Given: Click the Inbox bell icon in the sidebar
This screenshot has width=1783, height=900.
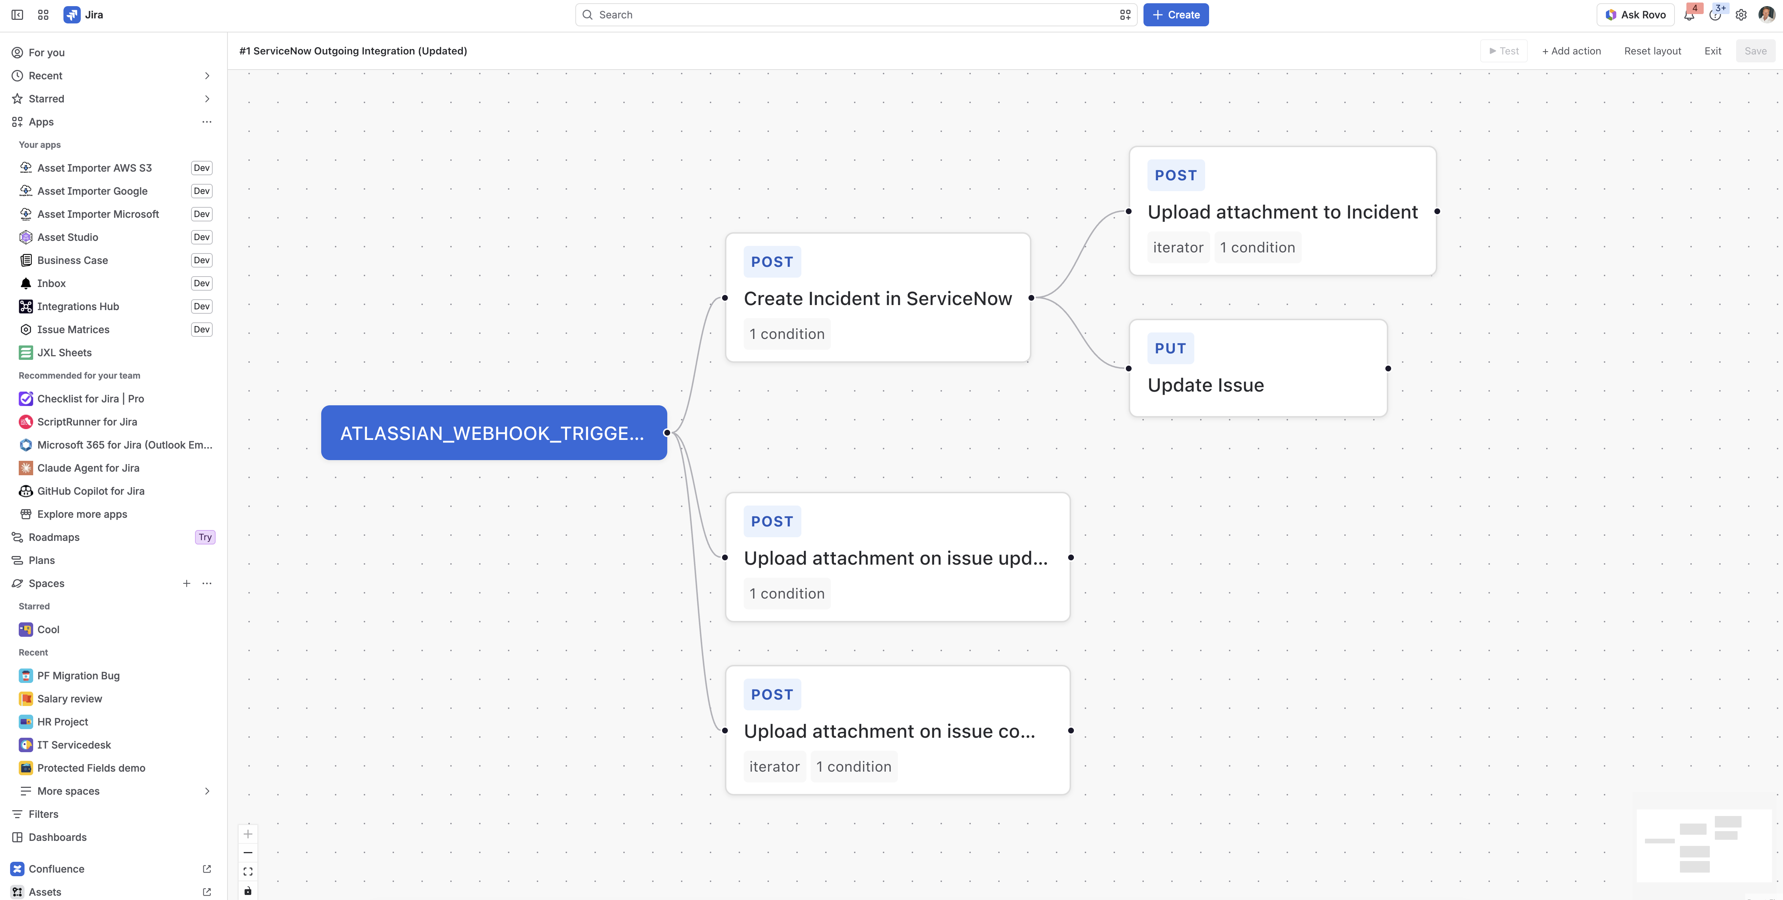Looking at the screenshot, I should coord(26,283).
